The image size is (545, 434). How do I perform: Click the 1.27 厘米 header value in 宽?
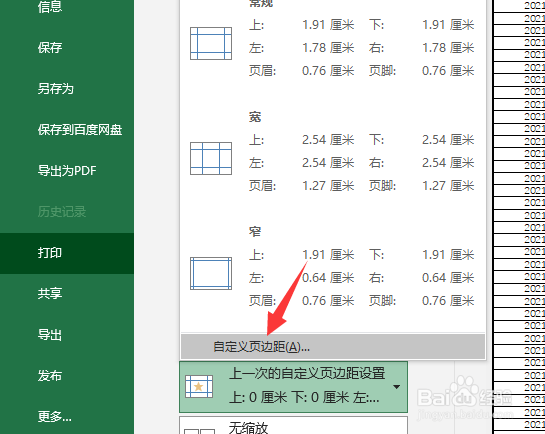pyautogui.click(x=328, y=186)
